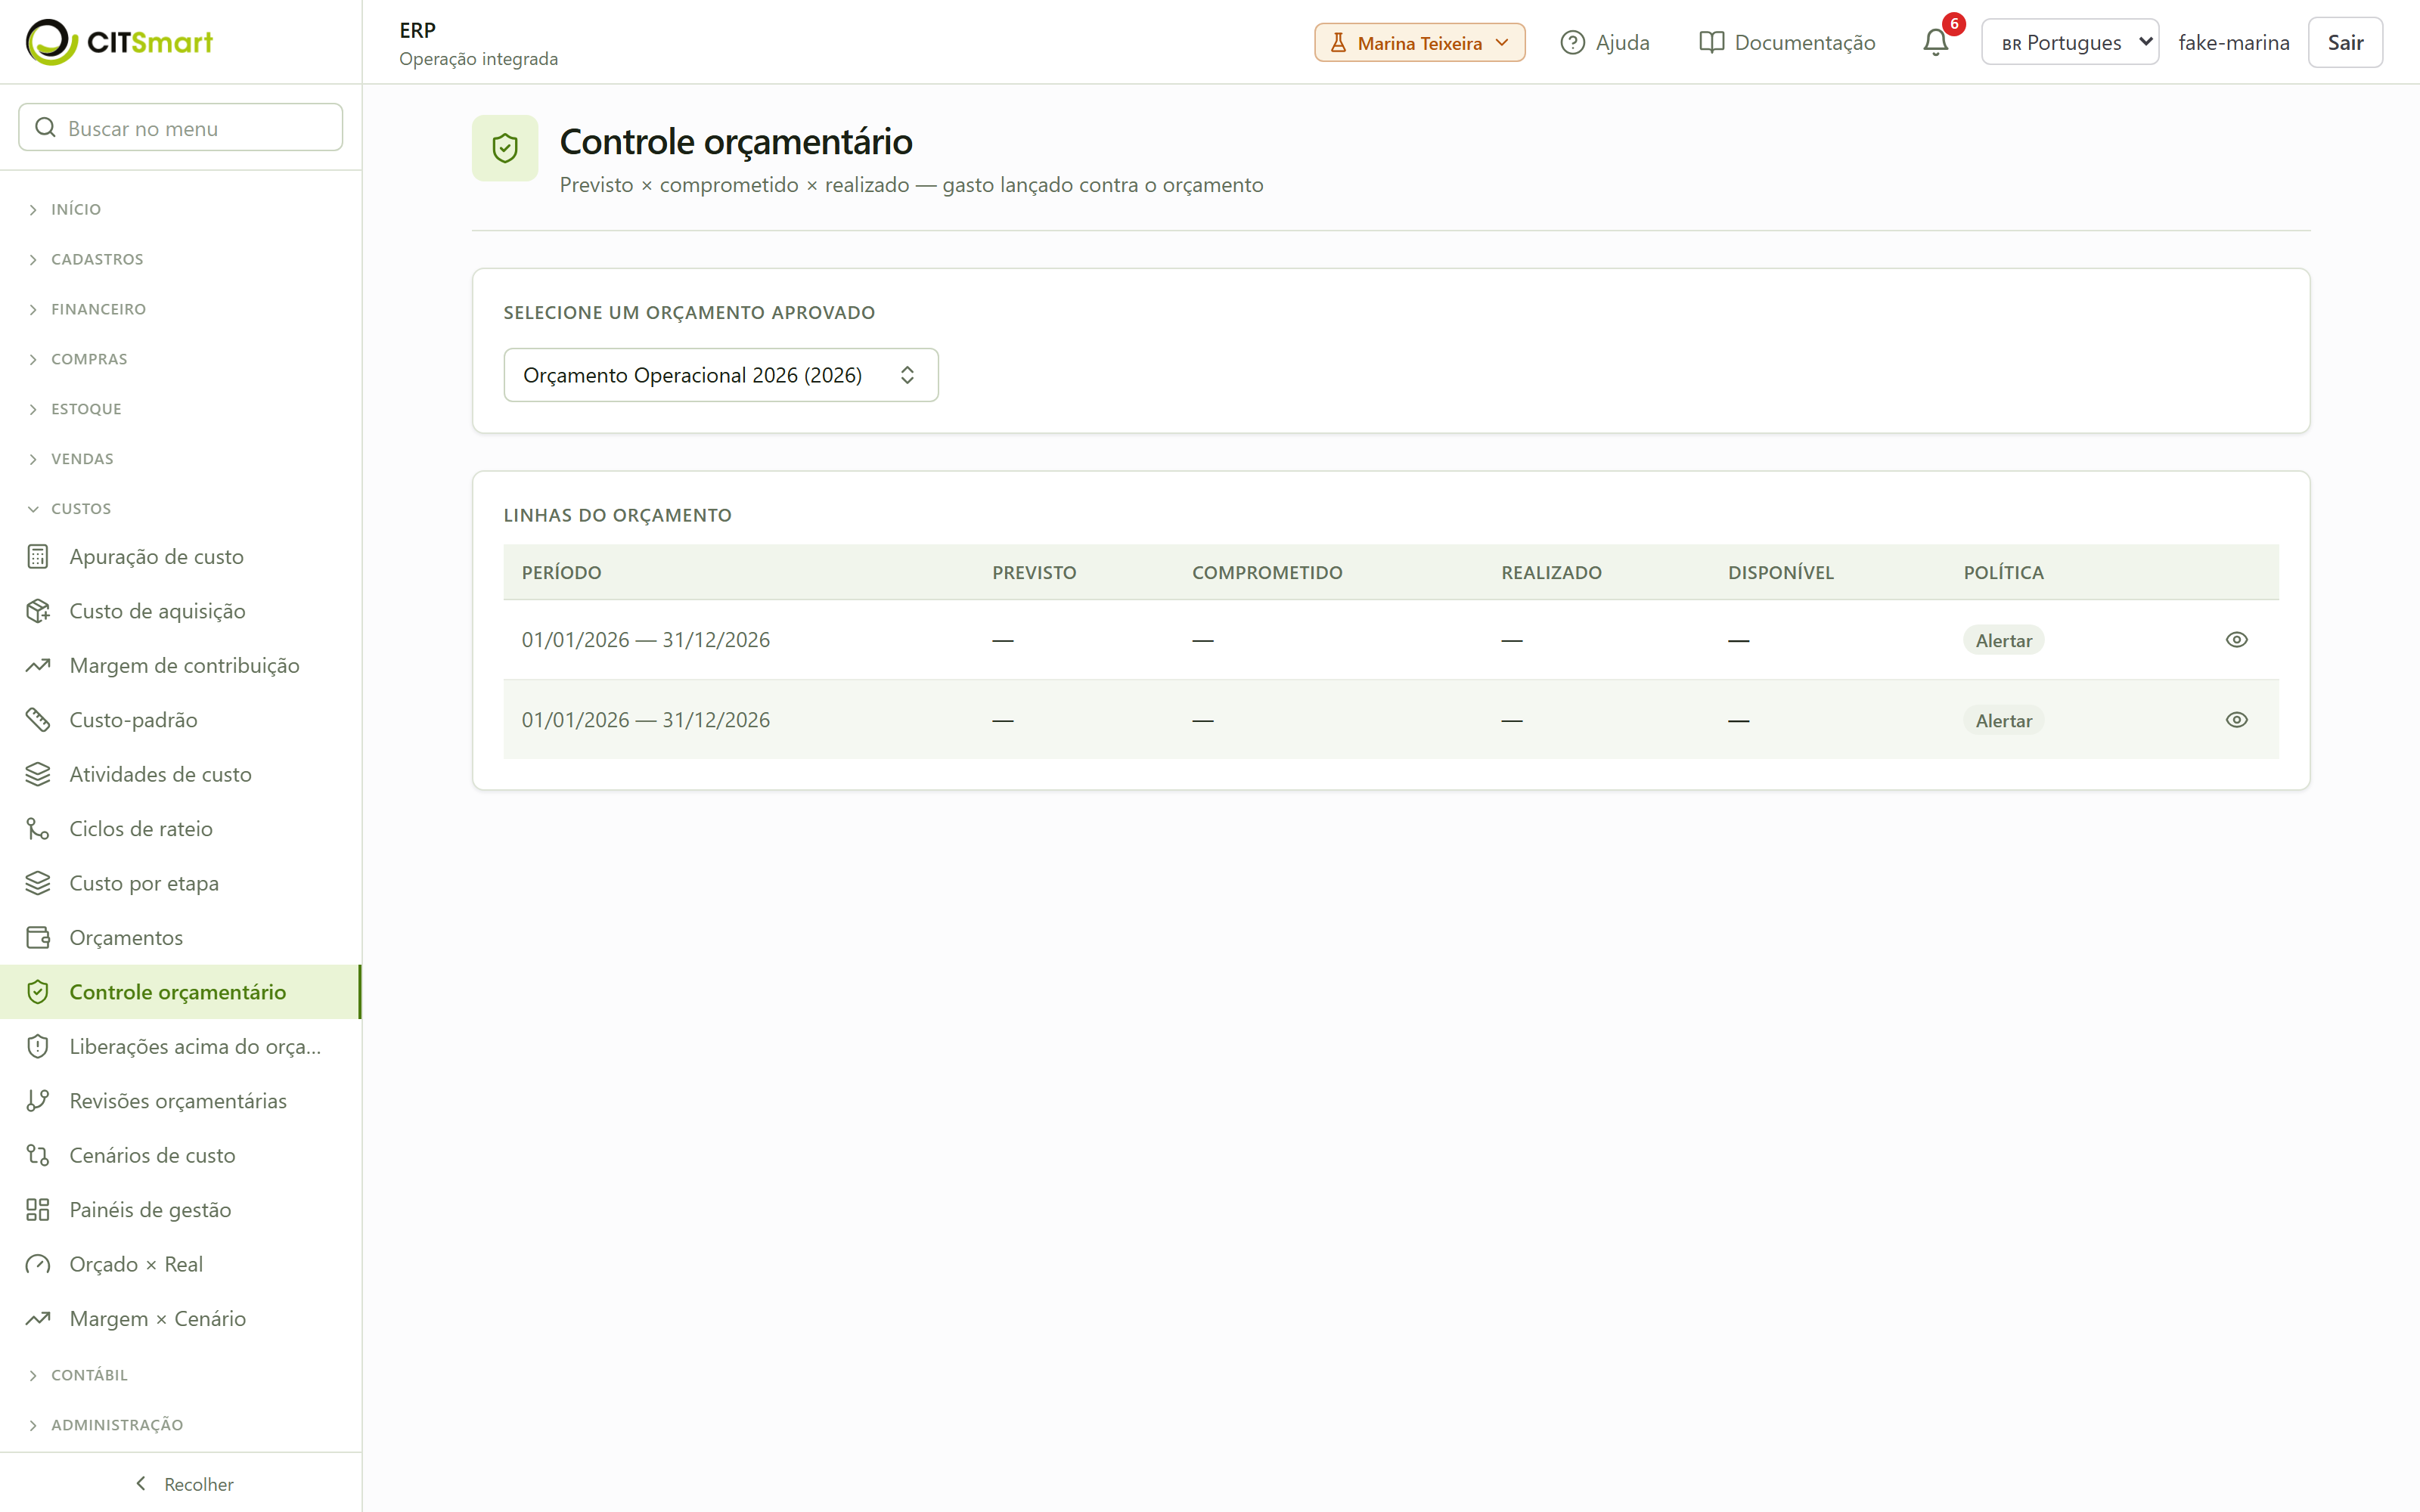View details of second budget line
The height and width of the screenshot is (1512, 2420).
(2236, 720)
